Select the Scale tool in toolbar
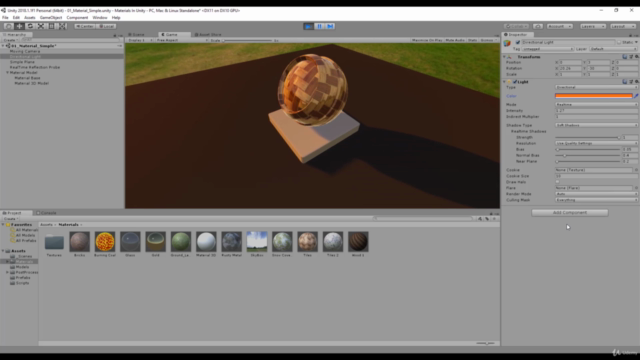Viewport: 640px width, 360px height. [41, 26]
